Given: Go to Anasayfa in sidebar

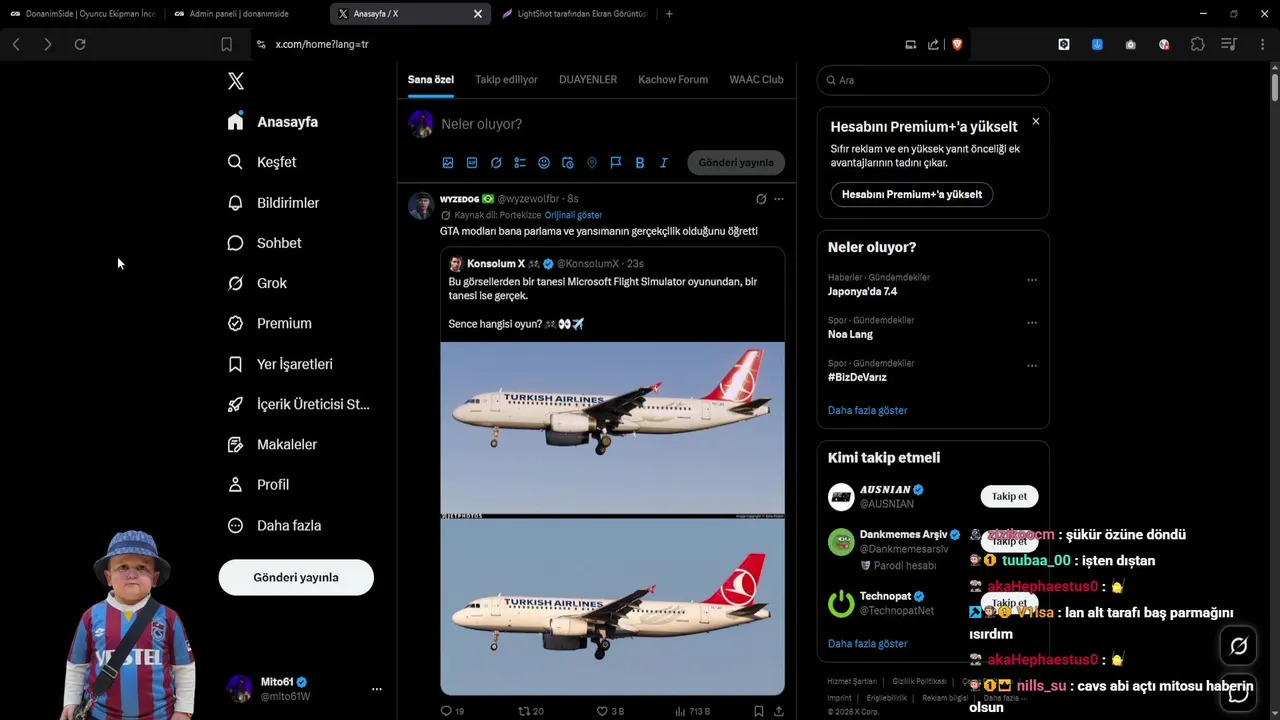Looking at the screenshot, I should pos(273,122).
